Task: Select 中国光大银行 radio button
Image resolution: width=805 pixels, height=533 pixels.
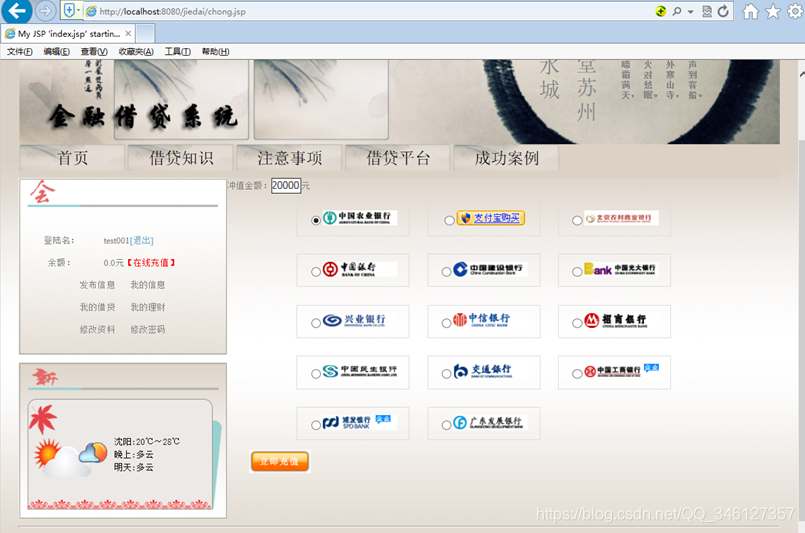Action: 577,272
